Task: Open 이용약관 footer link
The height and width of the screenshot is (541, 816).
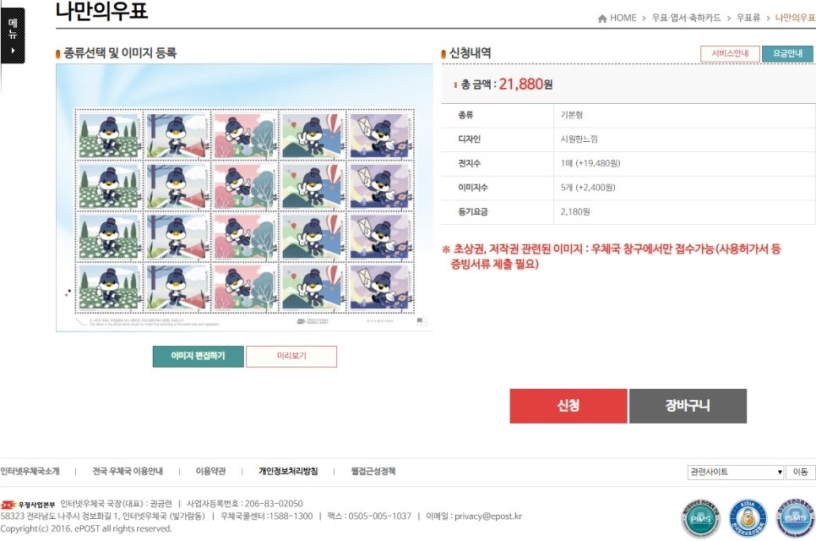Action: coord(211,471)
